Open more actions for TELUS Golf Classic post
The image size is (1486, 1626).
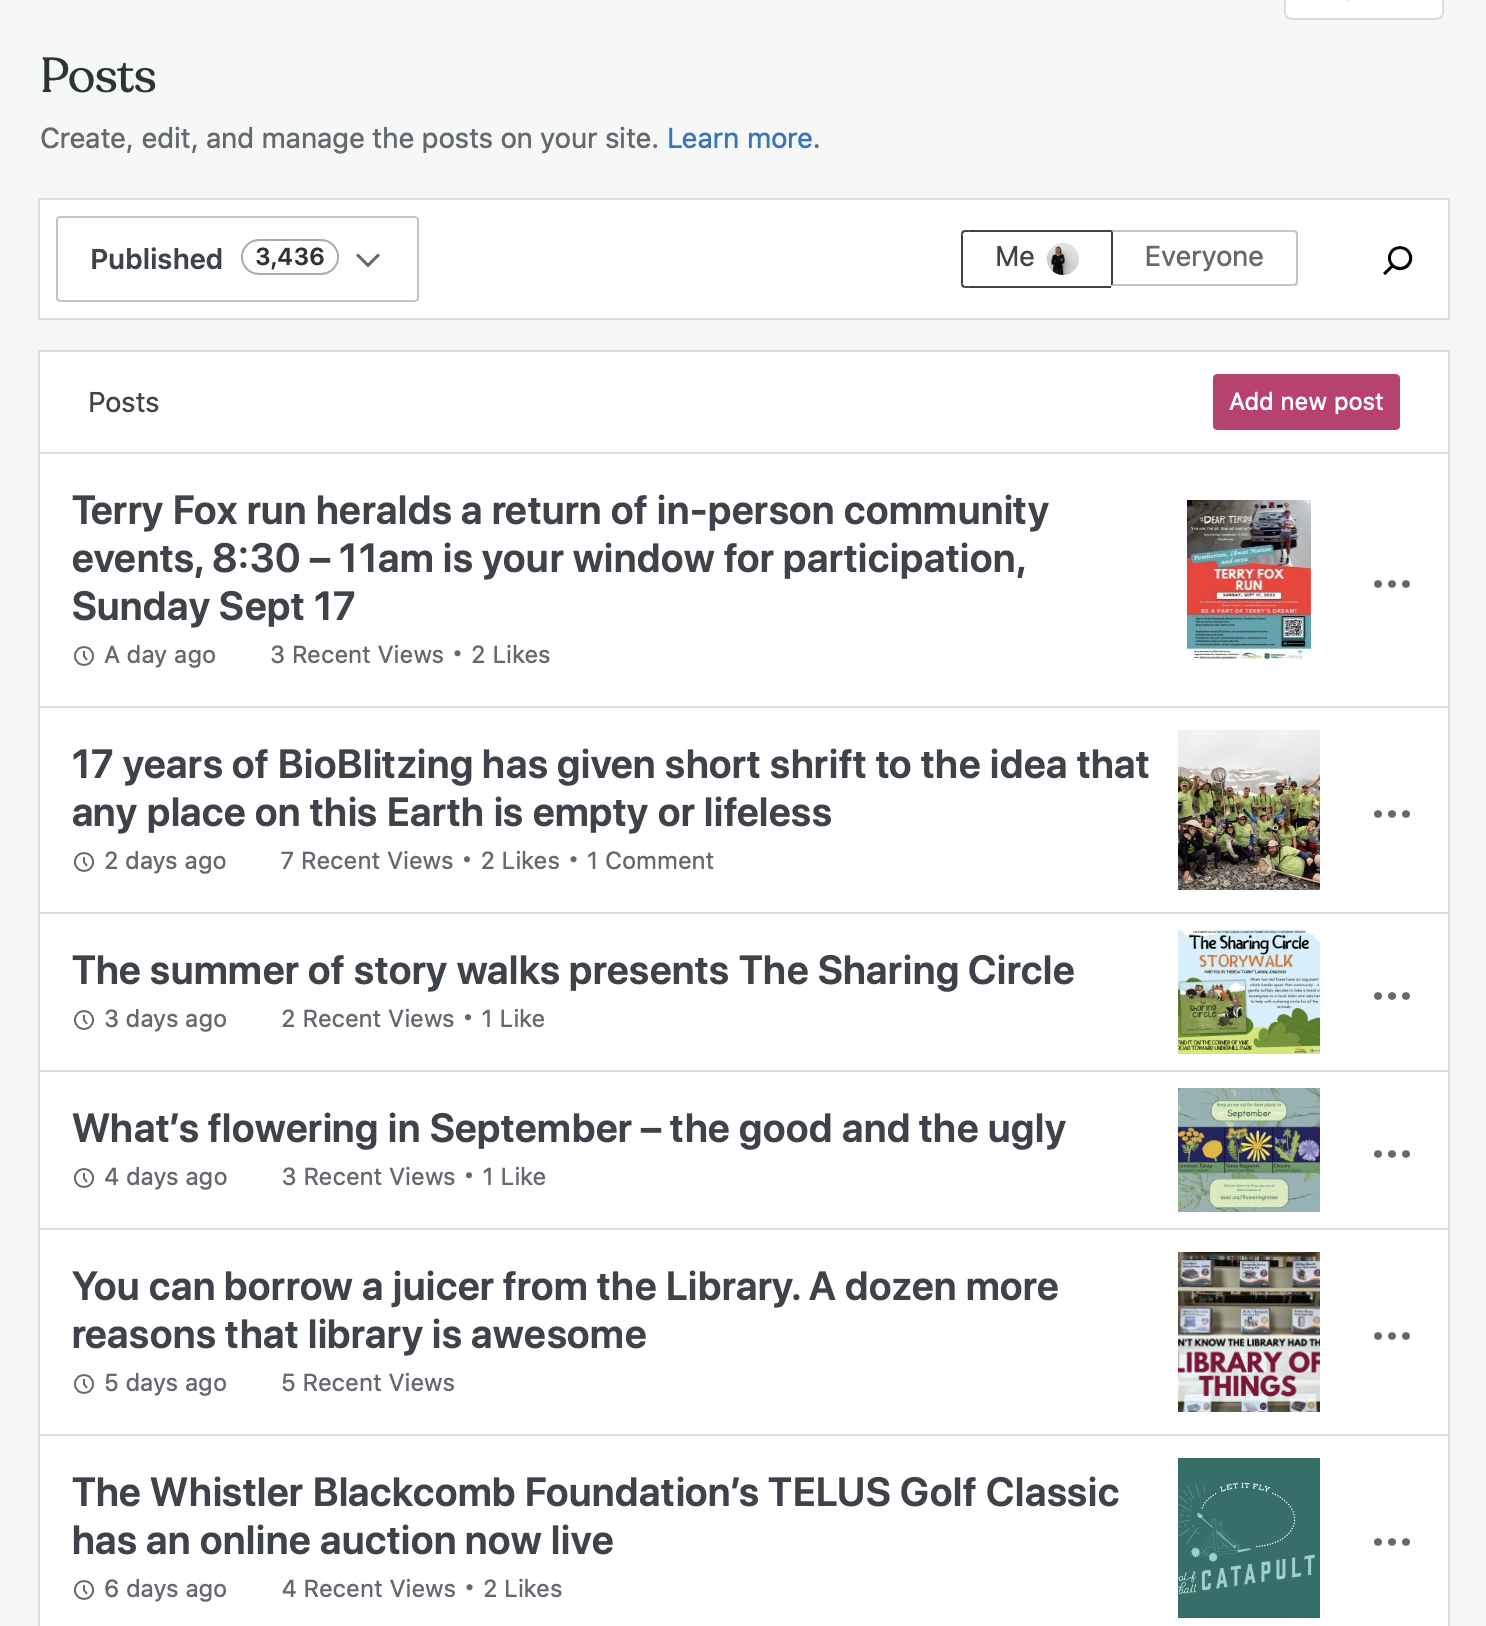(1391, 1542)
